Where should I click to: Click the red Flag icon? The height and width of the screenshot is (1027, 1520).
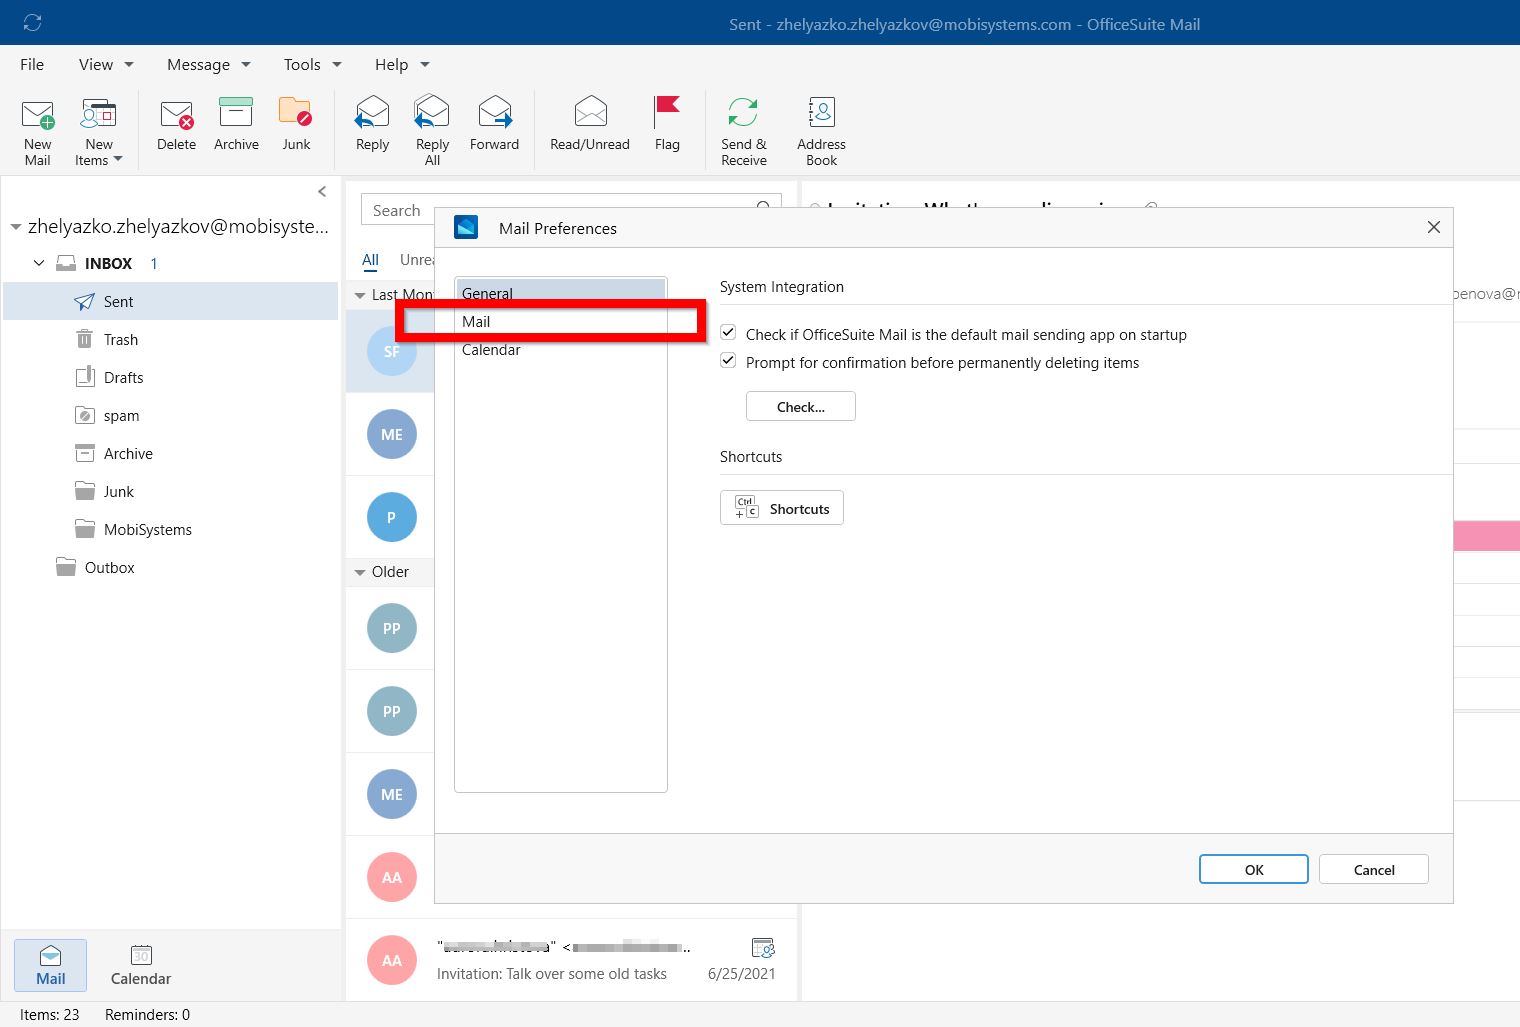point(667,112)
